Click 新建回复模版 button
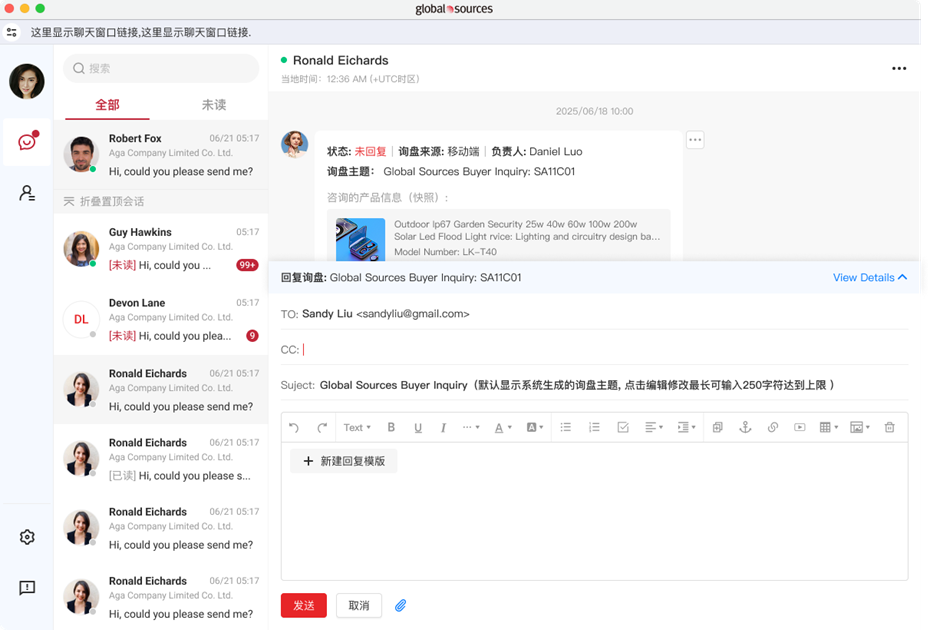 coord(344,461)
